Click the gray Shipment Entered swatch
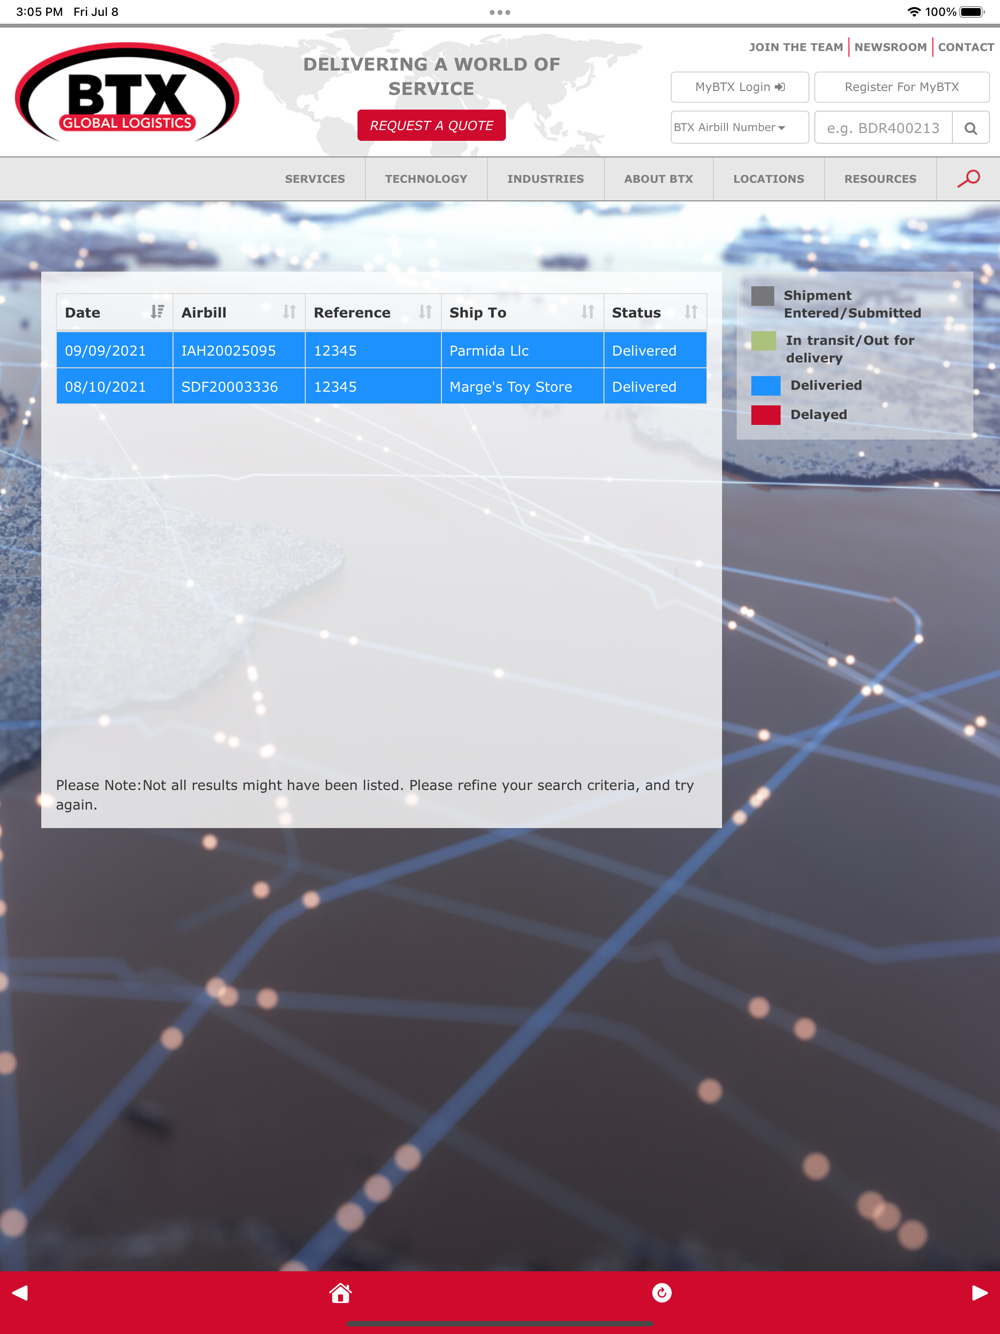The height and width of the screenshot is (1334, 1000). tap(763, 296)
